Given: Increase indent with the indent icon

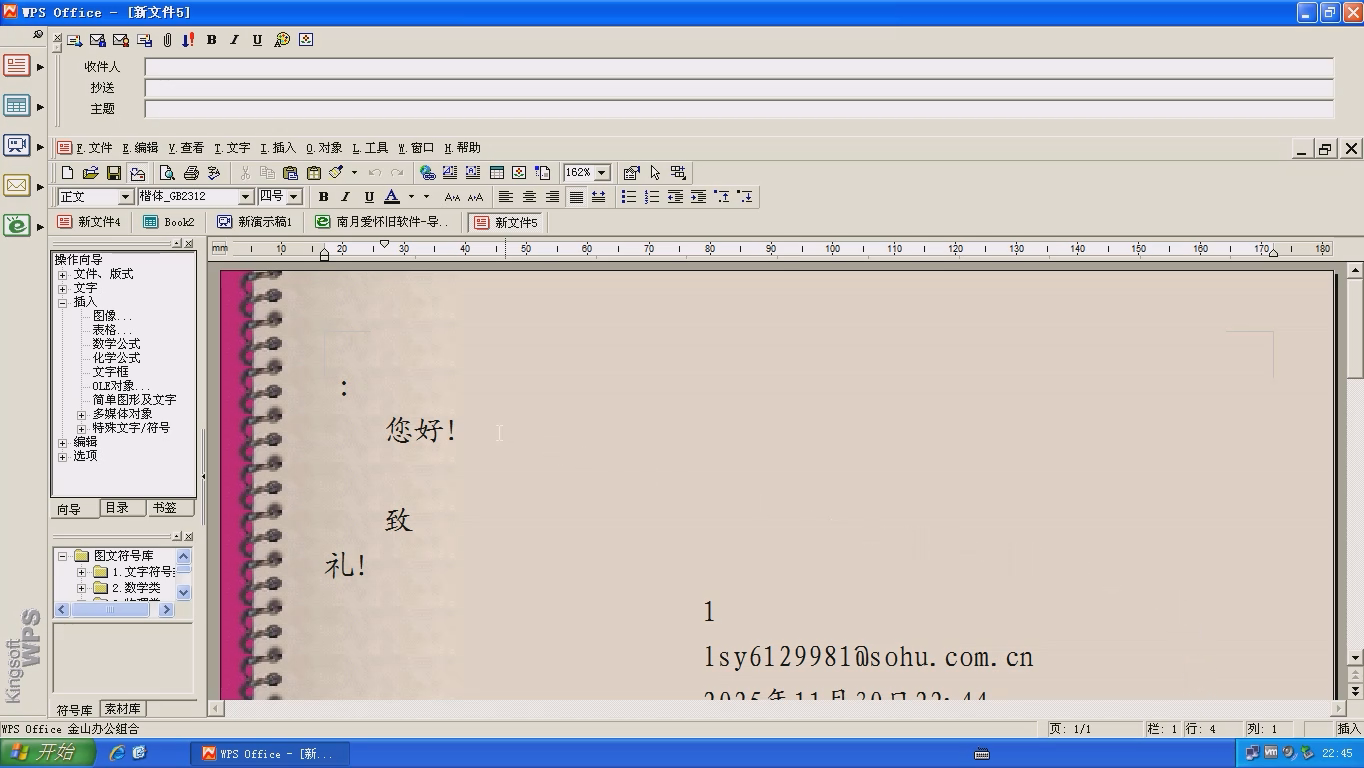Looking at the screenshot, I should coord(698,197).
